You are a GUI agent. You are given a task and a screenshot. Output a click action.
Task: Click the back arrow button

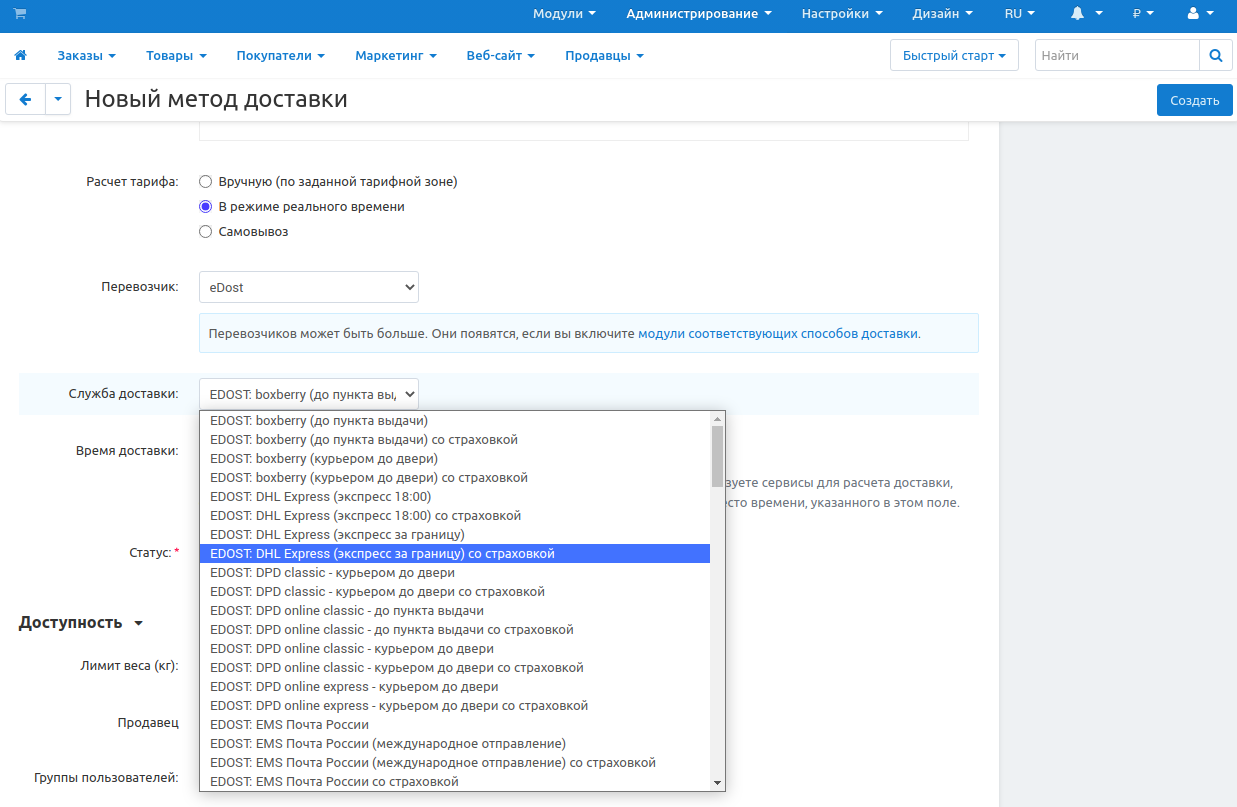coord(26,100)
